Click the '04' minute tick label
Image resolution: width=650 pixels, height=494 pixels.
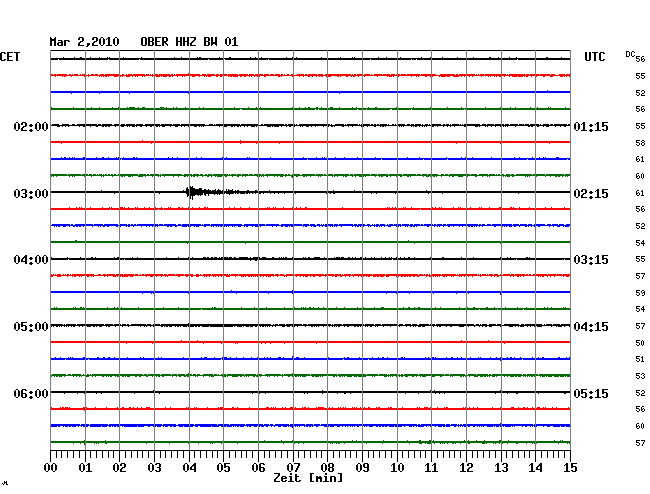(189, 468)
